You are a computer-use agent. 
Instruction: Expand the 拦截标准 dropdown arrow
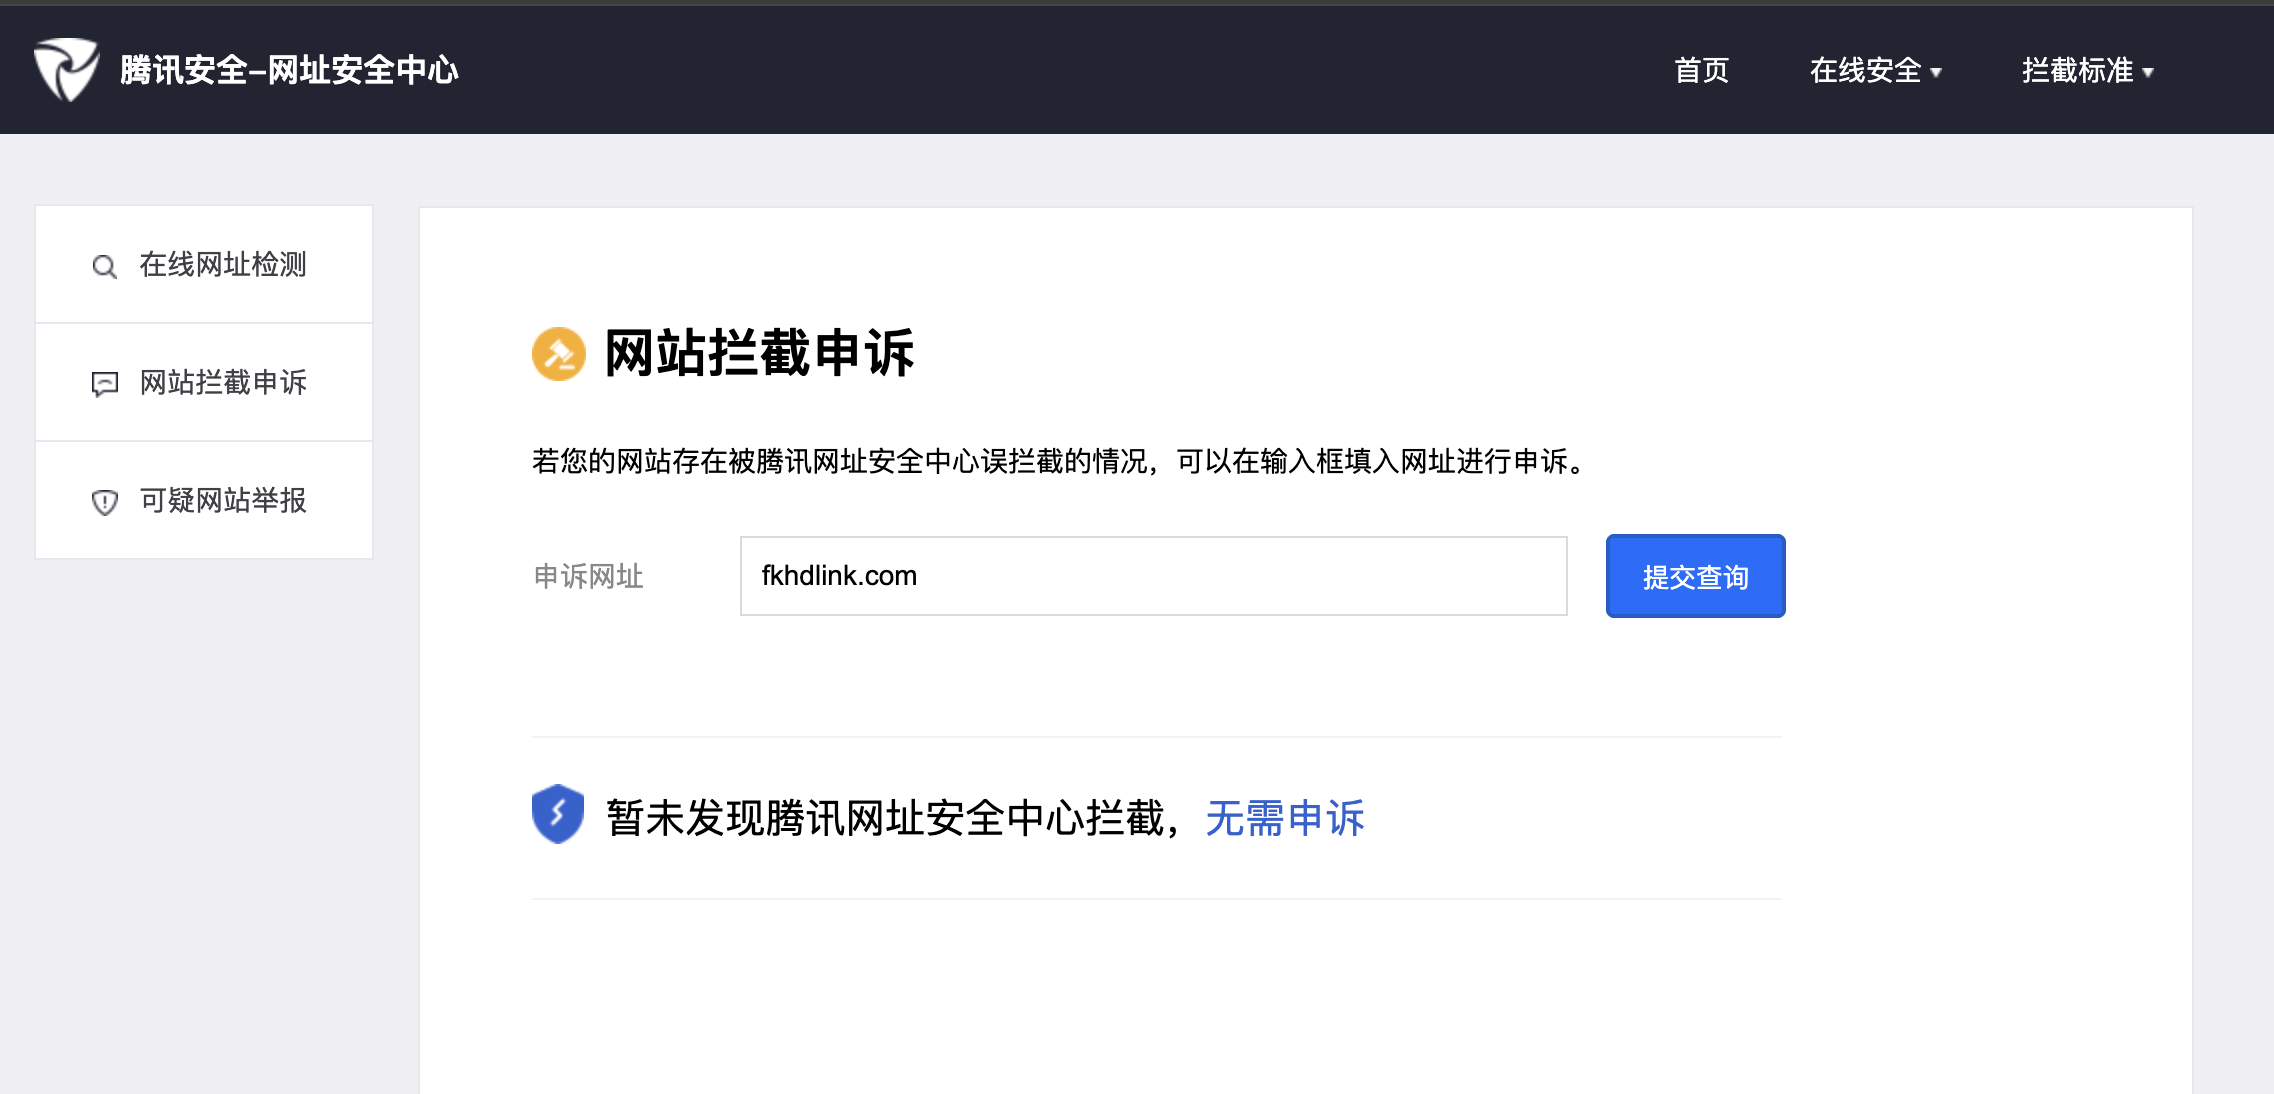pos(2148,72)
